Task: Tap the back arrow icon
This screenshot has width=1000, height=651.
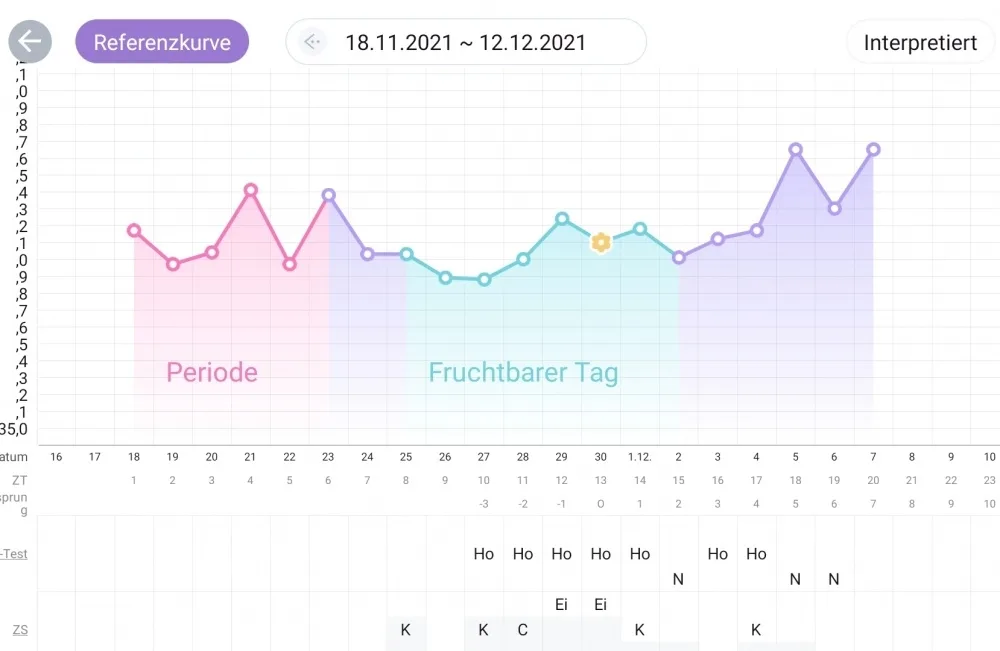Action: click(30, 41)
